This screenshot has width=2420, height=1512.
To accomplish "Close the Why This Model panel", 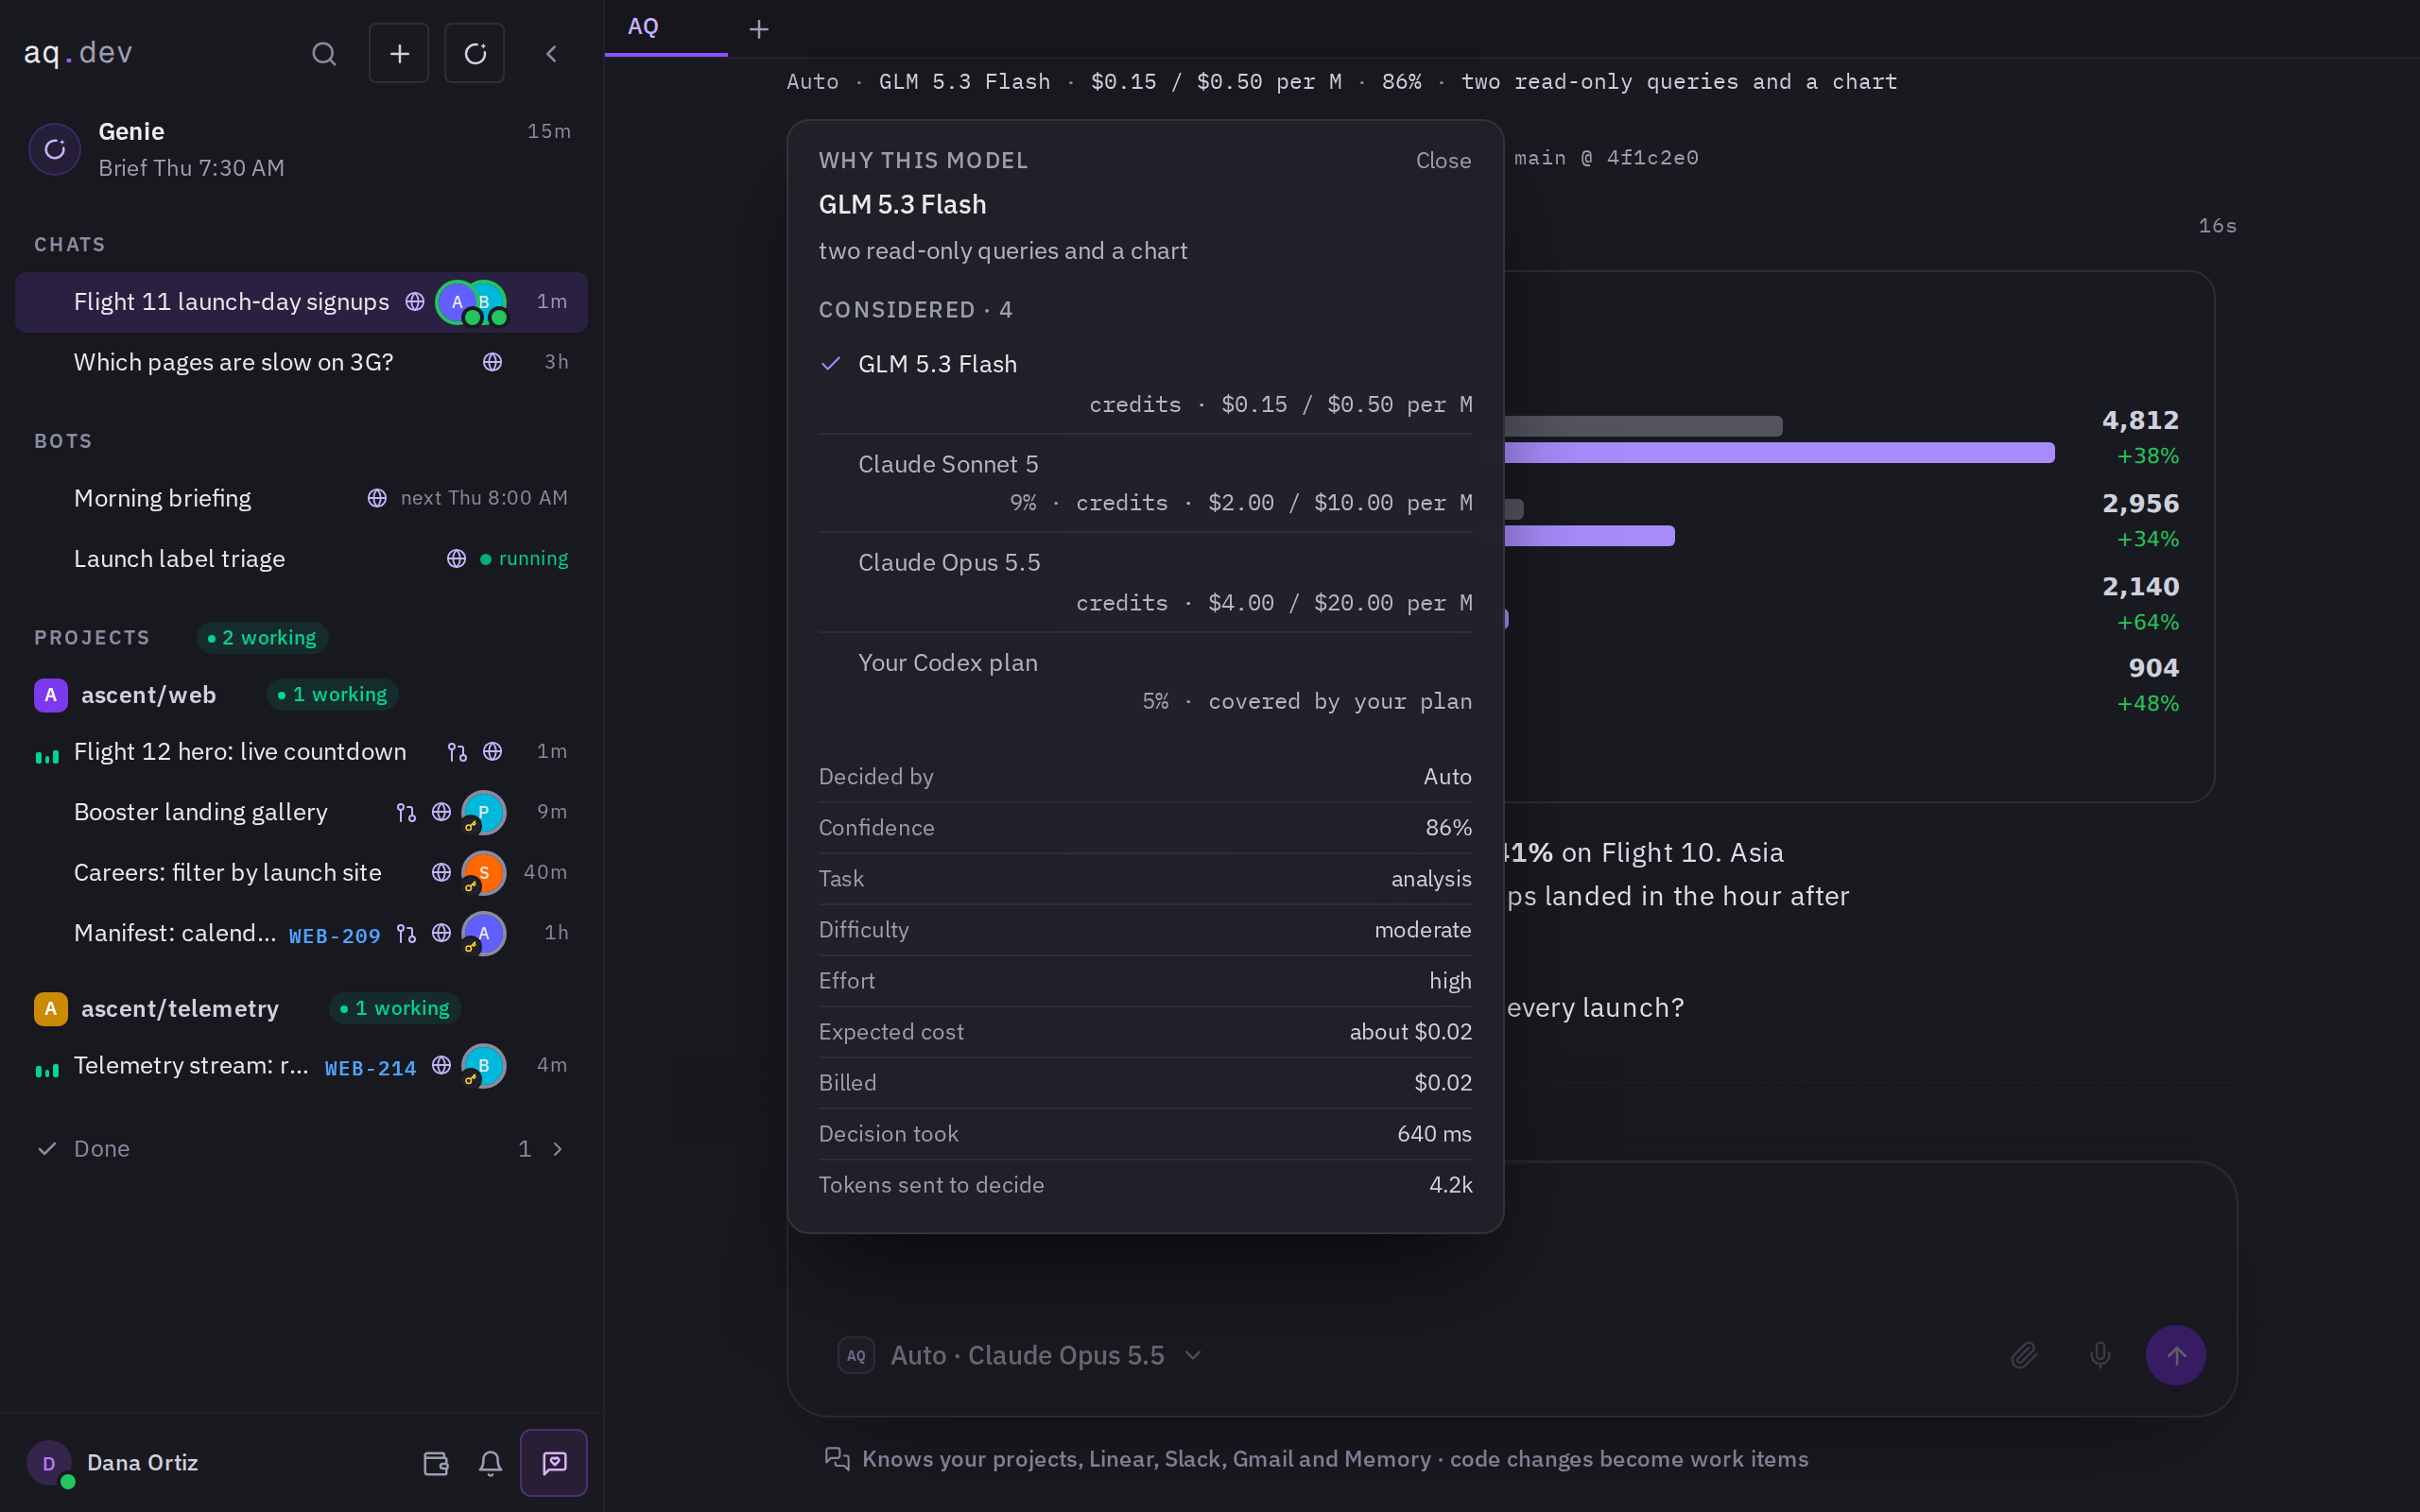I will click(1443, 160).
